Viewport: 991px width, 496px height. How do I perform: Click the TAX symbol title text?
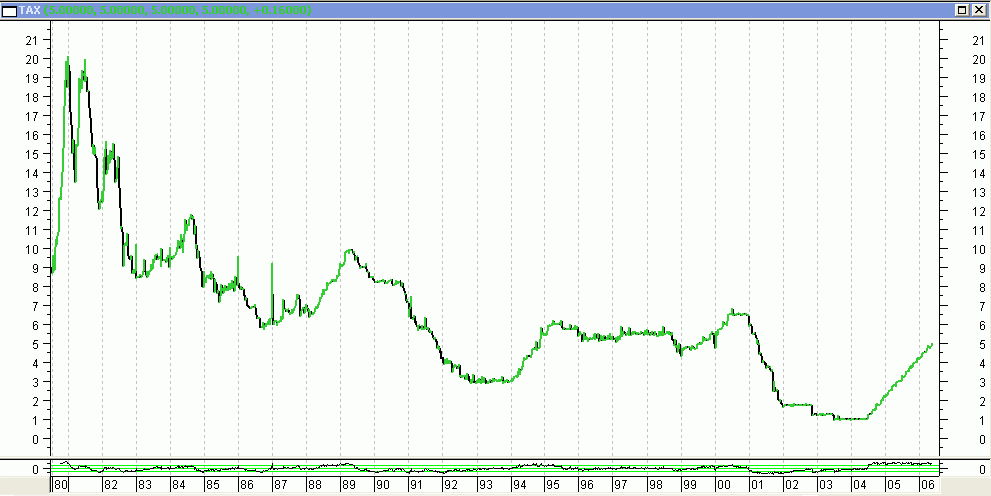coord(30,11)
